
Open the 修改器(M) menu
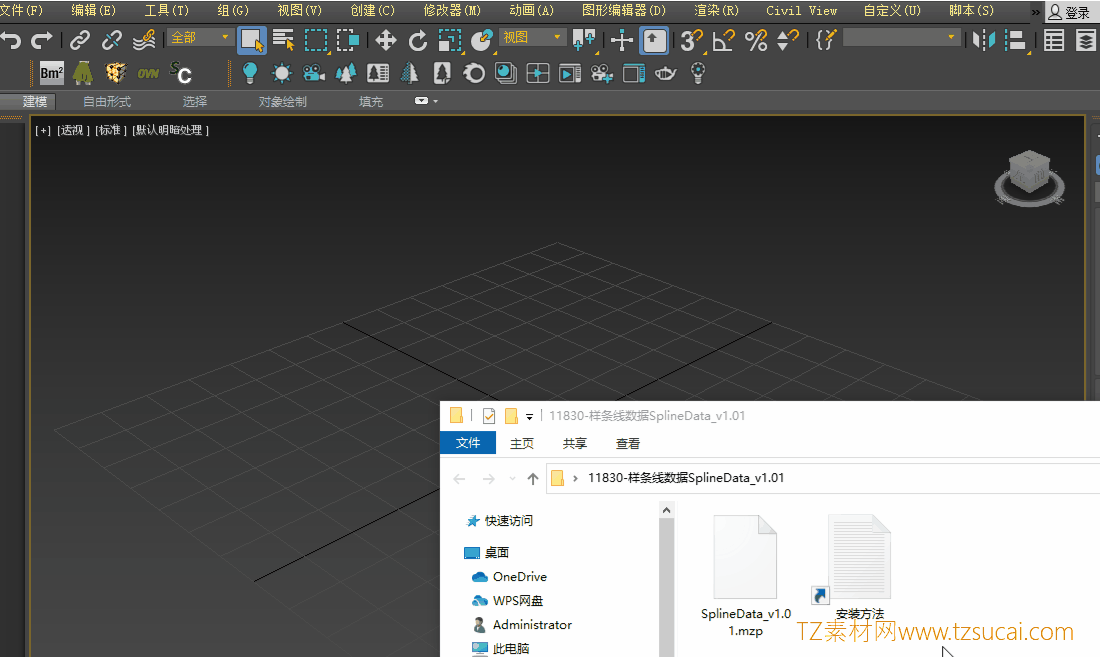[452, 11]
